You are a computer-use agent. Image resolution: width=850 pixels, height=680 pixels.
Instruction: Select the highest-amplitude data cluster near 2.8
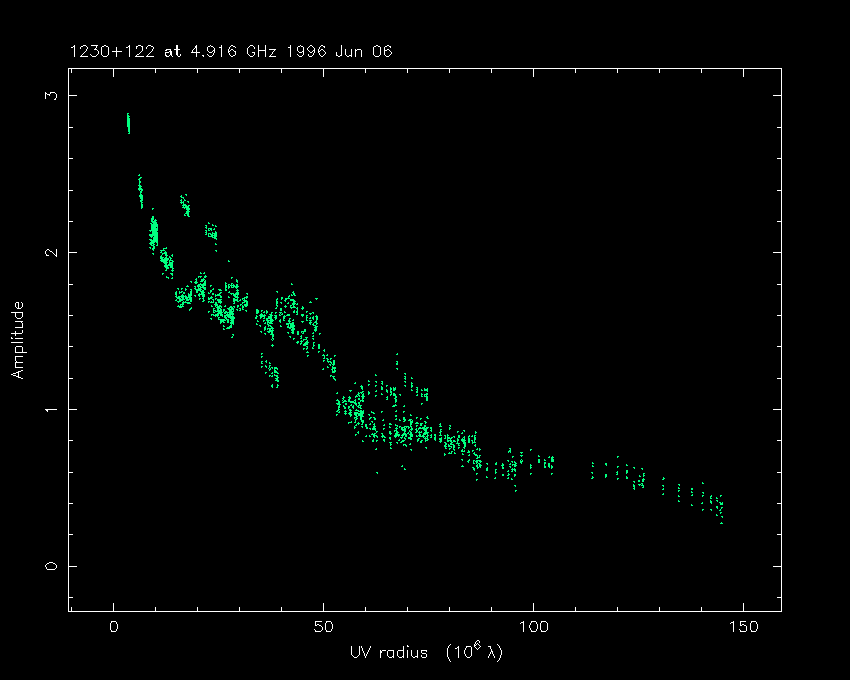[x=128, y=123]
